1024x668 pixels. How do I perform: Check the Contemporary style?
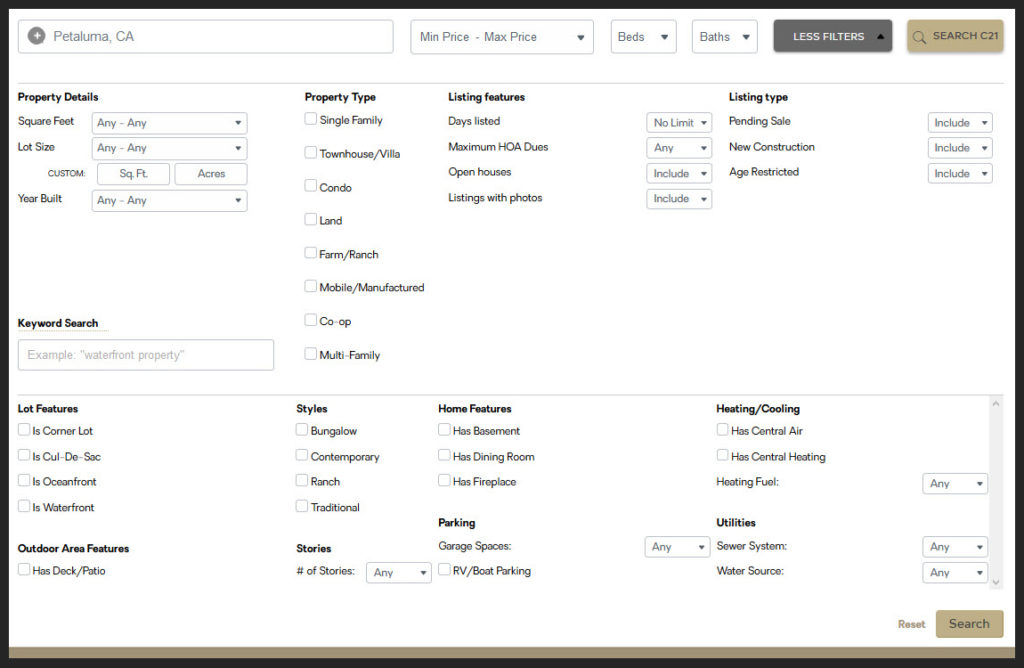(x=302, y=455)
